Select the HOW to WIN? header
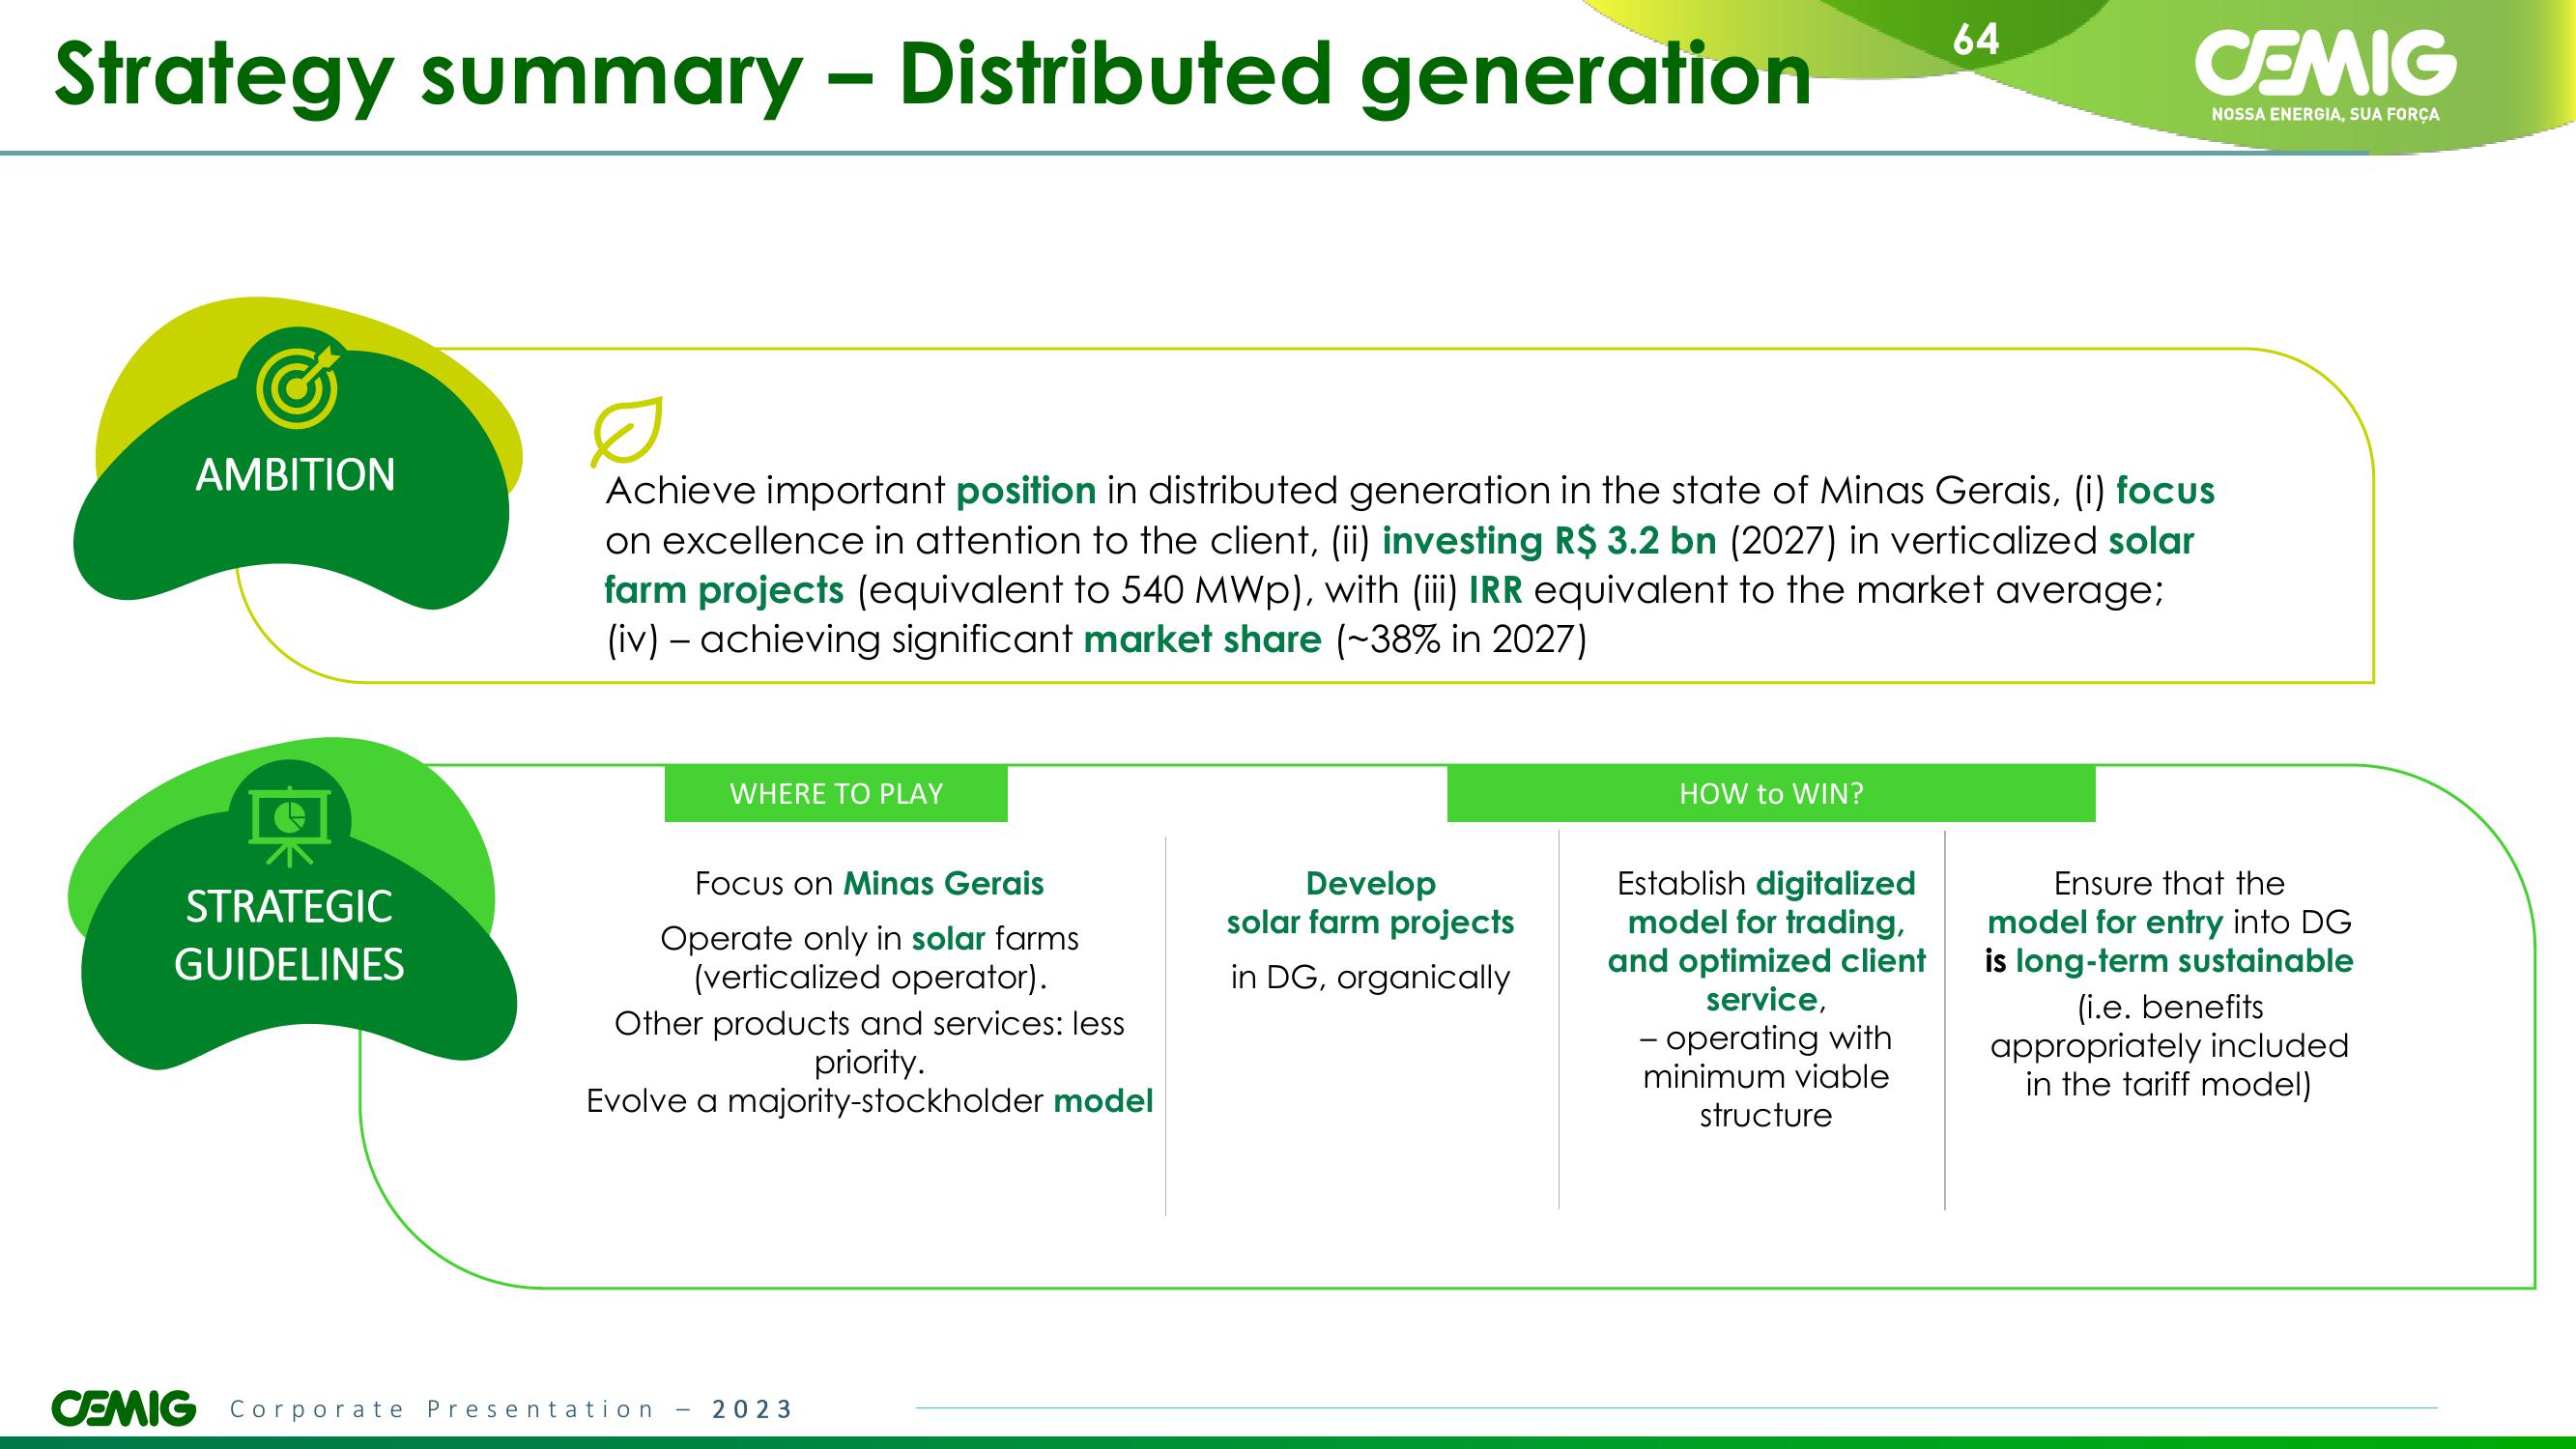Image resolution: width=2576 pixels, height=1449 pixels. (1771, 794)
